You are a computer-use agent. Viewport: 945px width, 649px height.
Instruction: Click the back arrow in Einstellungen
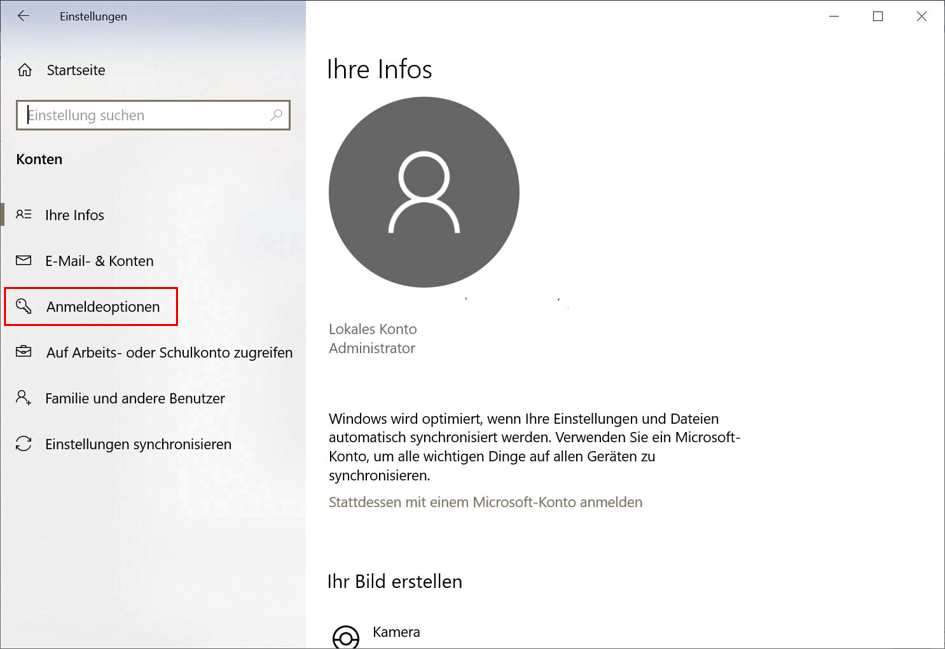(x=24, y=16)
